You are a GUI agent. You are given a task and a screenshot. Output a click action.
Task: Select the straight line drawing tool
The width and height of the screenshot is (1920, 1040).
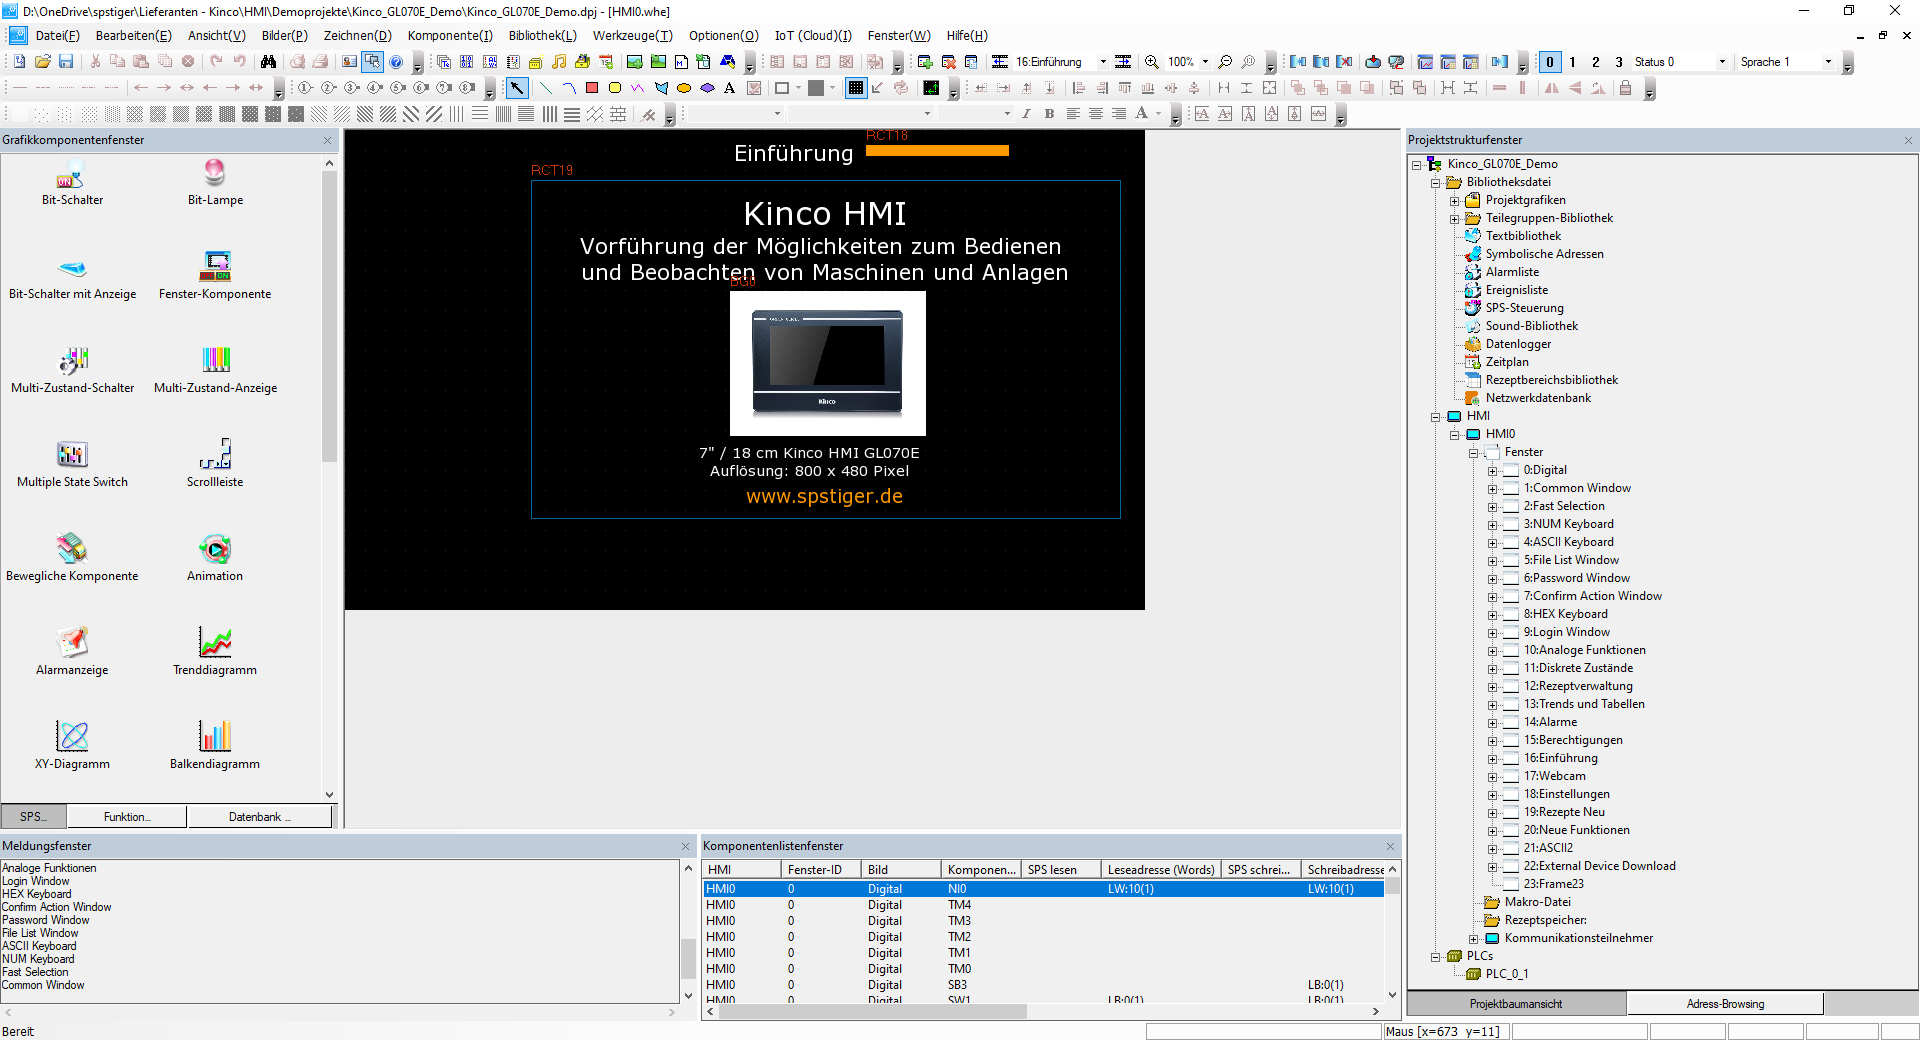tap(546, 88)
